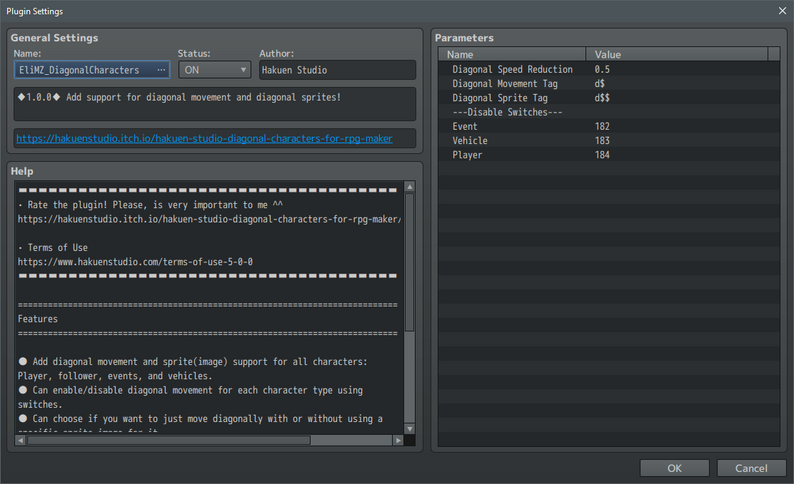
Task: Select the Vehicle disable switch parameter
Action: coord(470,141)
